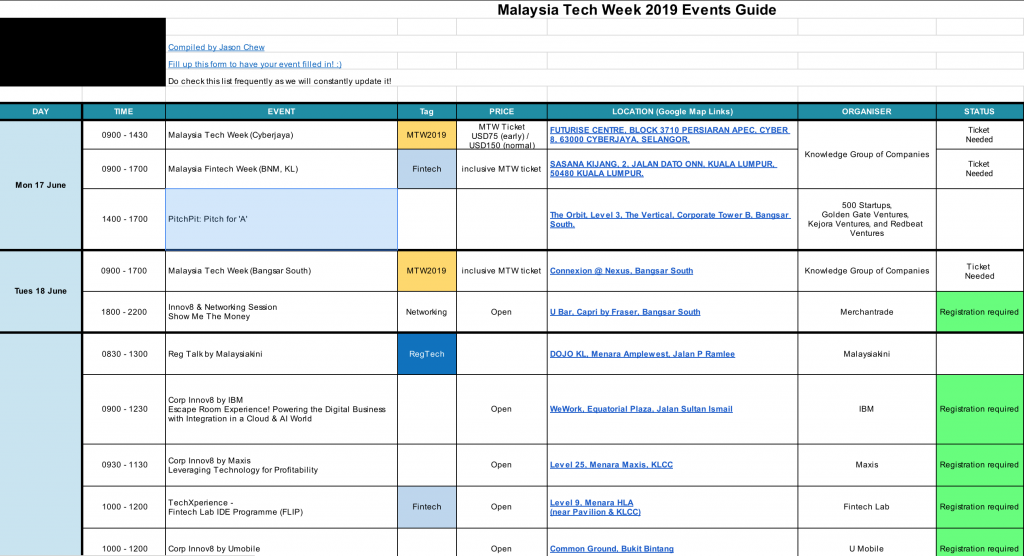The height and width of the screenshot is (556, 1024).
Task: Select the DAY column header
Action: coord(40,112)
